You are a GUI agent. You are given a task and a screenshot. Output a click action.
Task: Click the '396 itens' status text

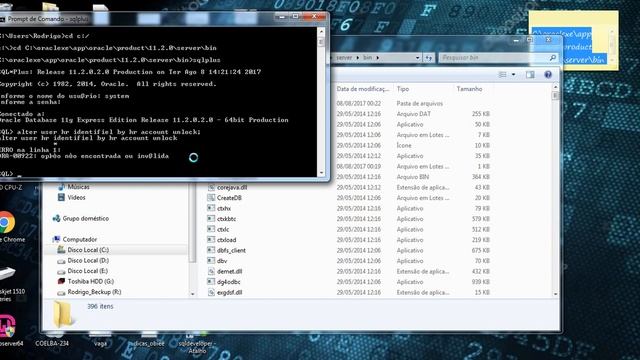pyautogui.click(x=100, y=306)
